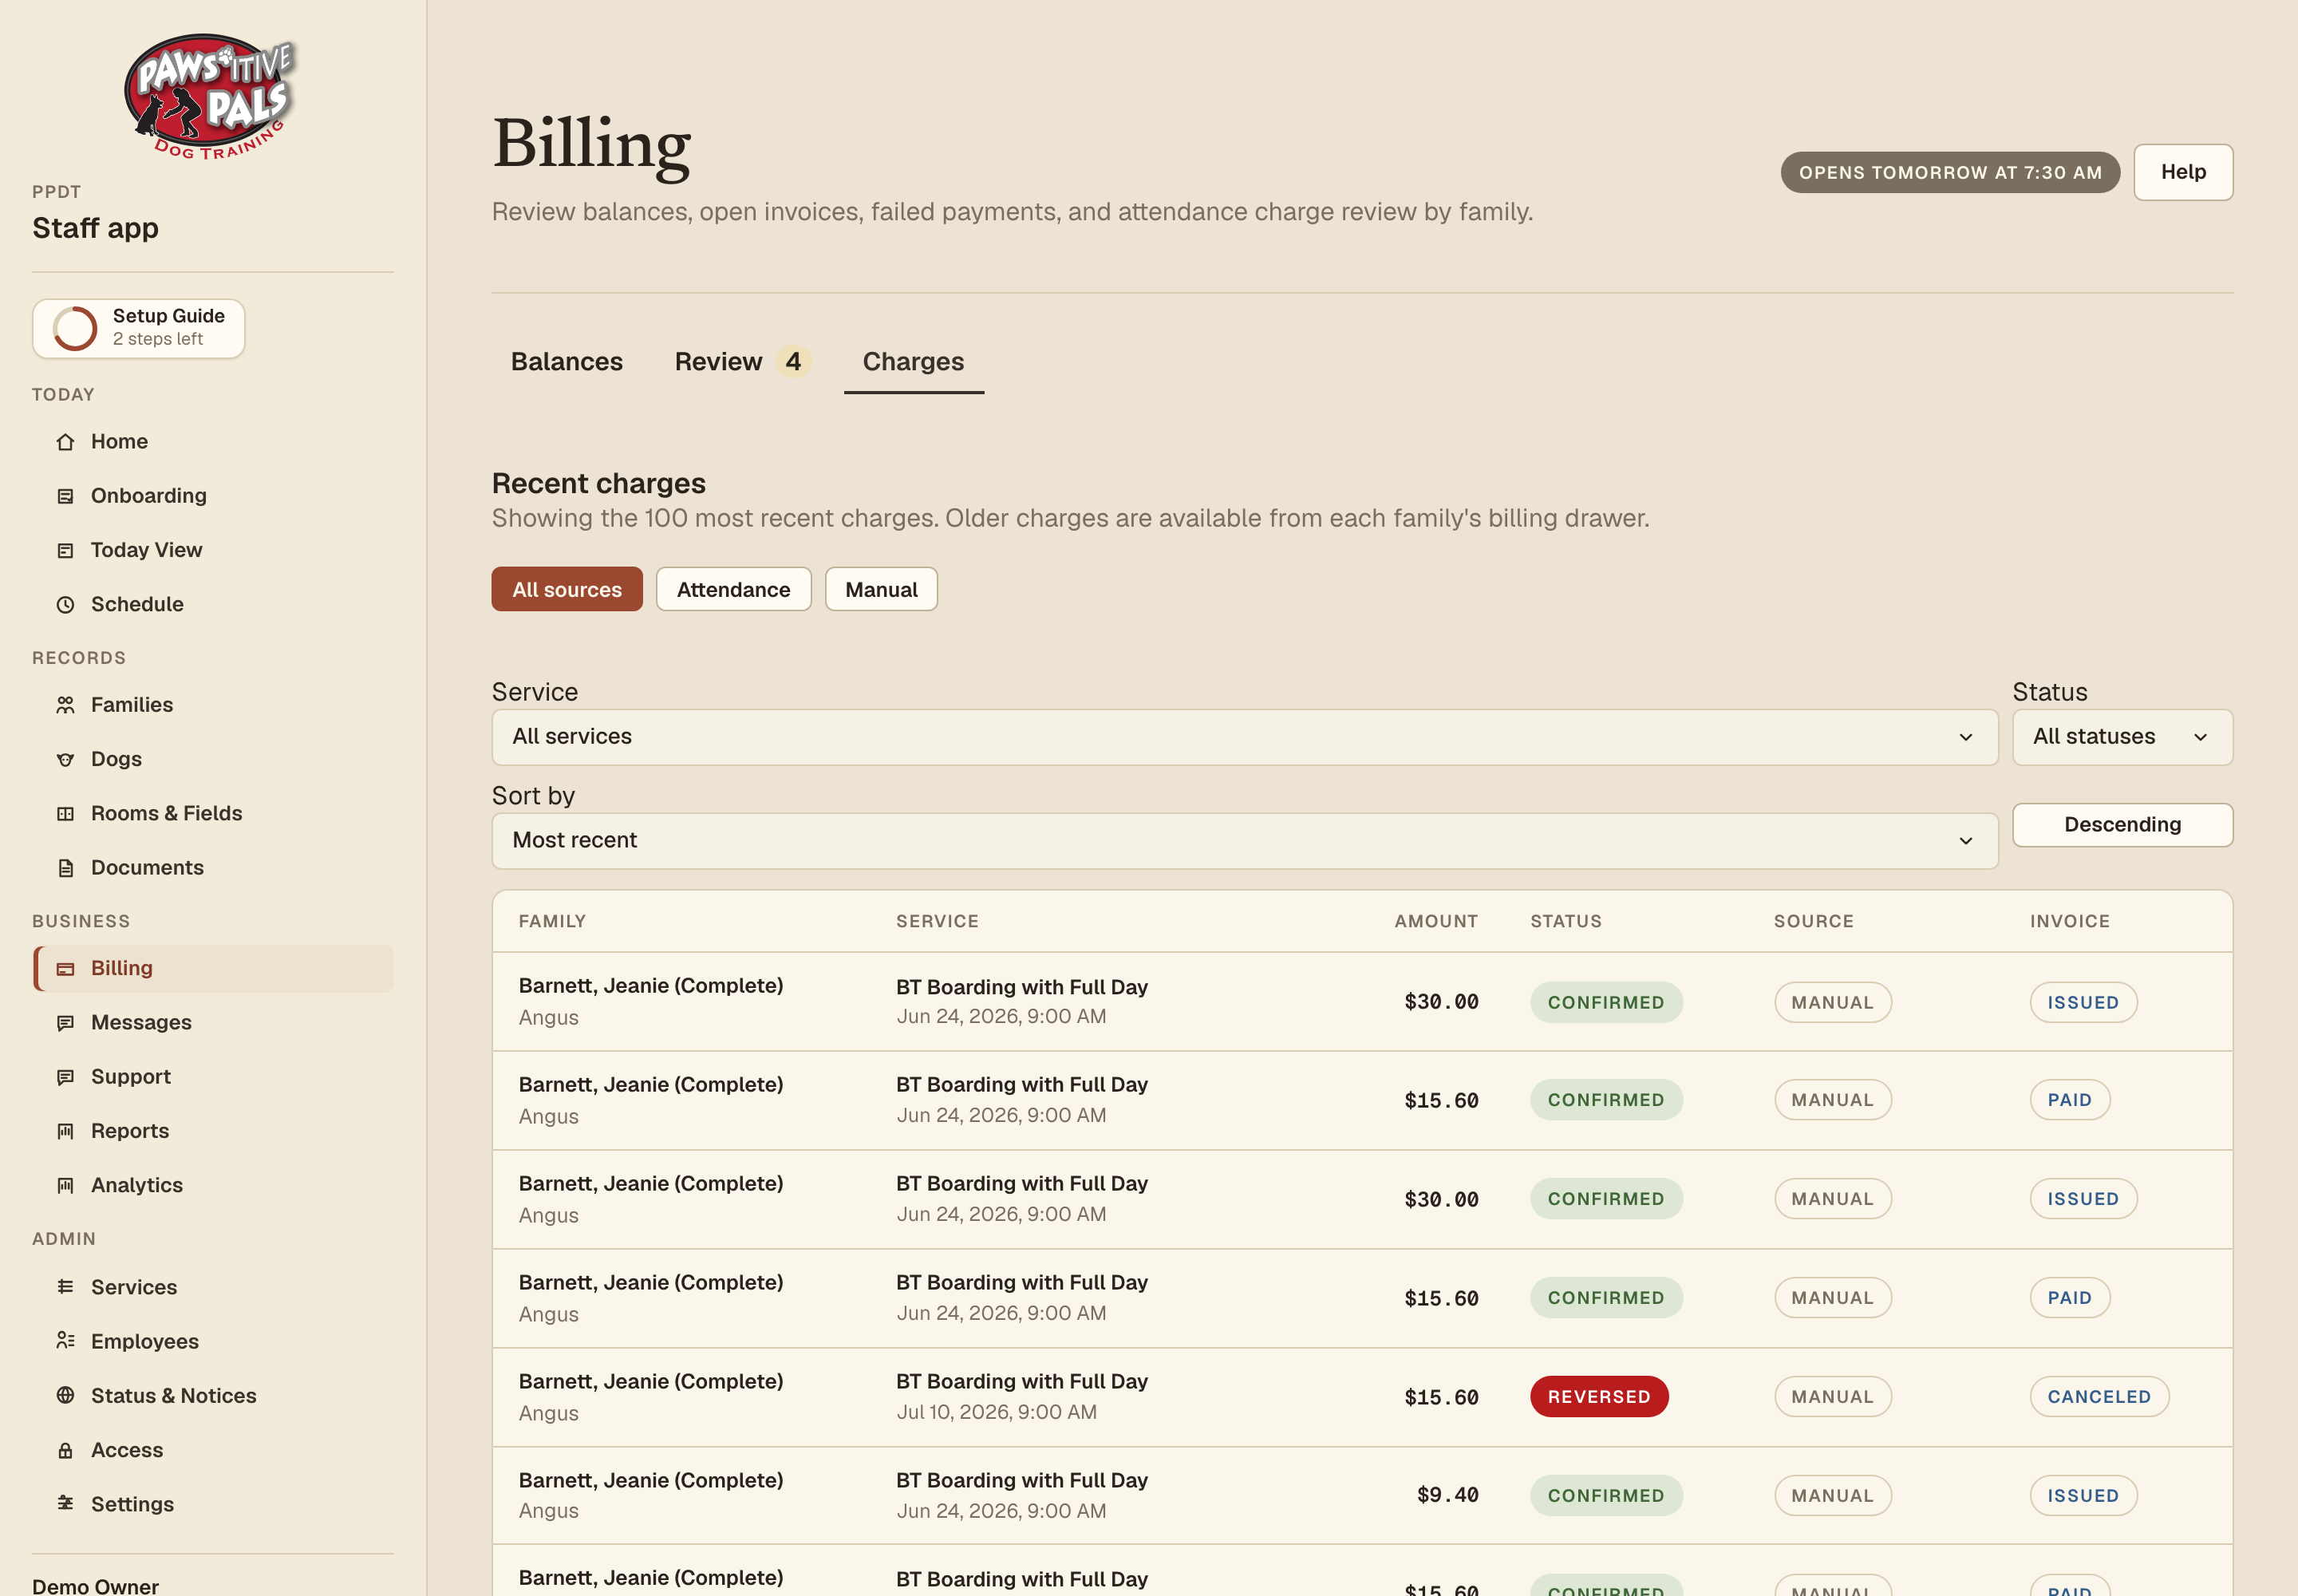This screenshot has width=2298, height=1596.
Task: Open the Most recent sort dropdown
Action: [x=1244, y=841]
